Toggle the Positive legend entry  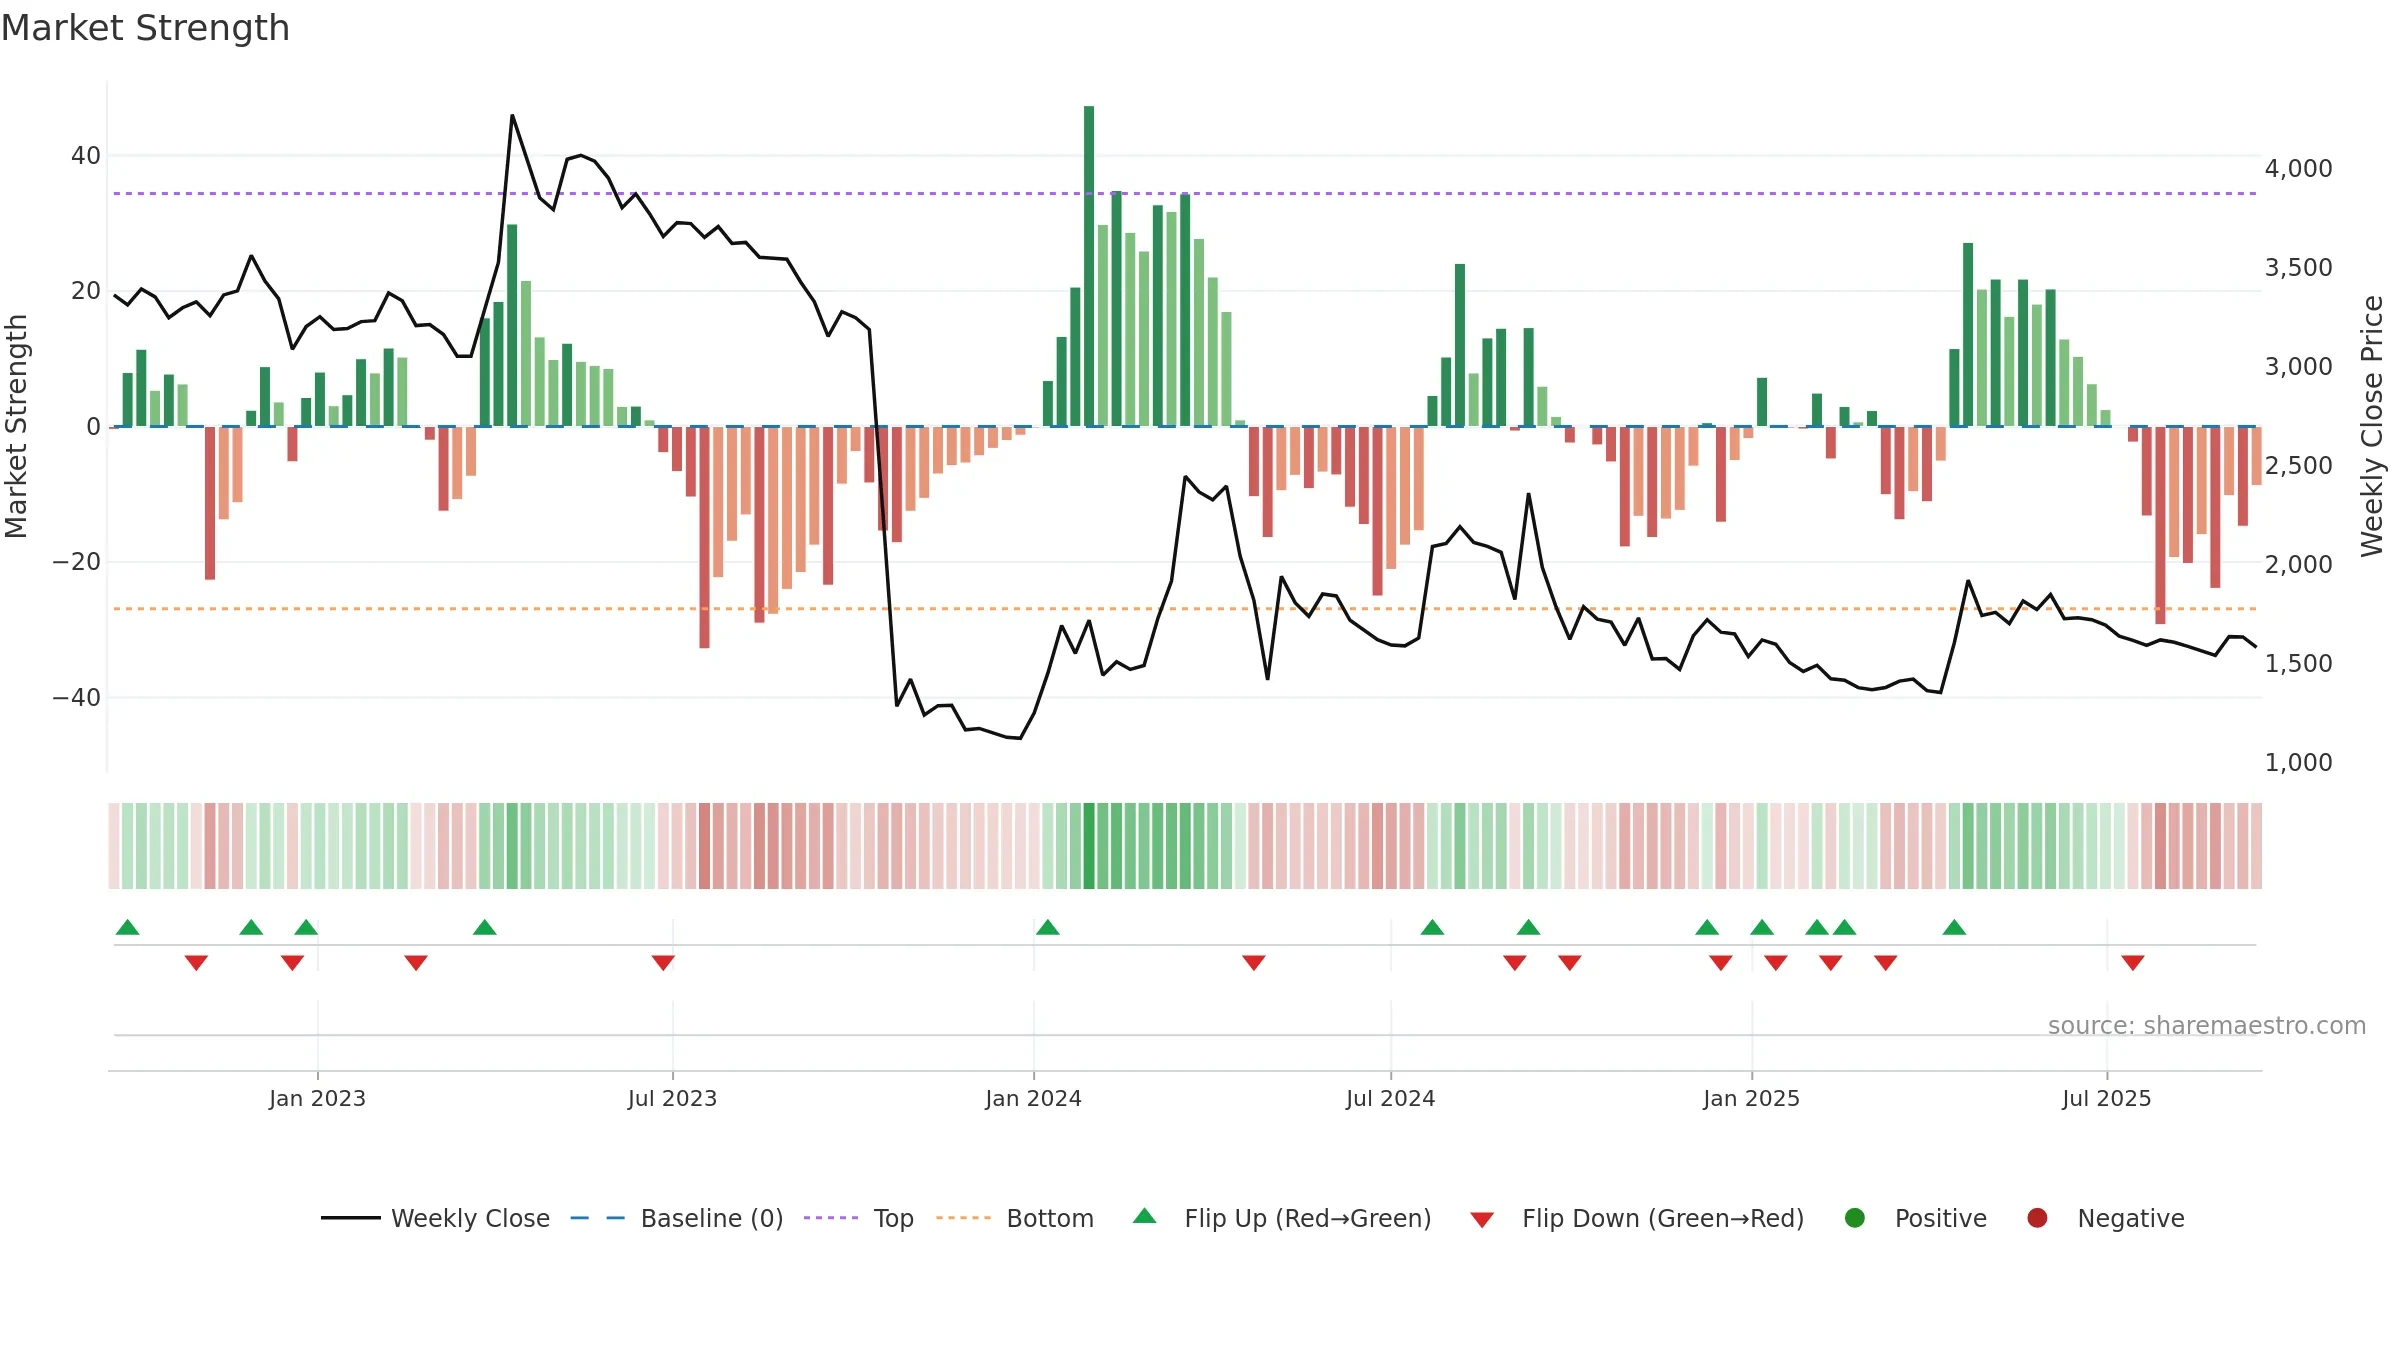click(x=1915, y=1218)
